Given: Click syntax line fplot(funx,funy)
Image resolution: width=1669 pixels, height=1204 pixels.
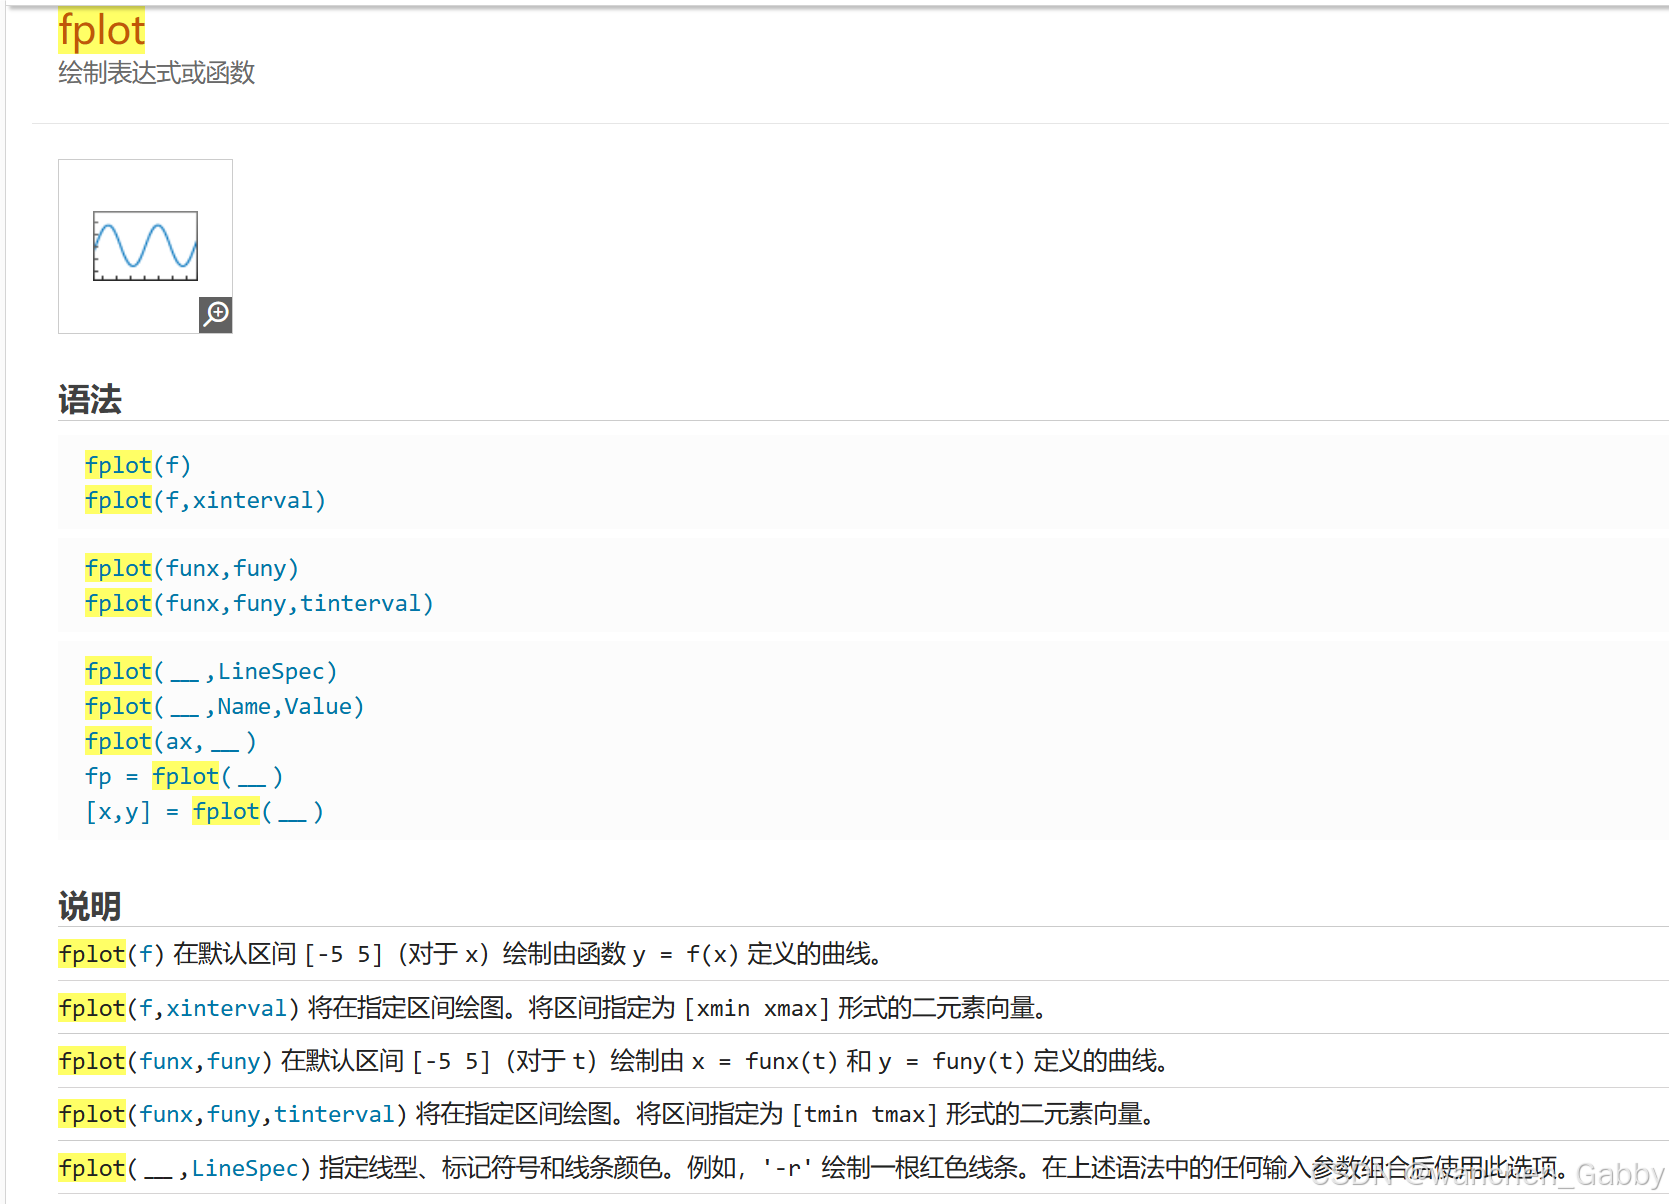Looking at the screenshot, I should click(192, 568).
